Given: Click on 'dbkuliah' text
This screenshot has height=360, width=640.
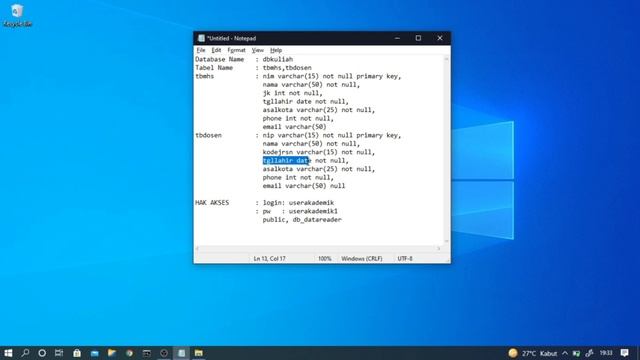Looking at the screenshot, I should 278,59.
